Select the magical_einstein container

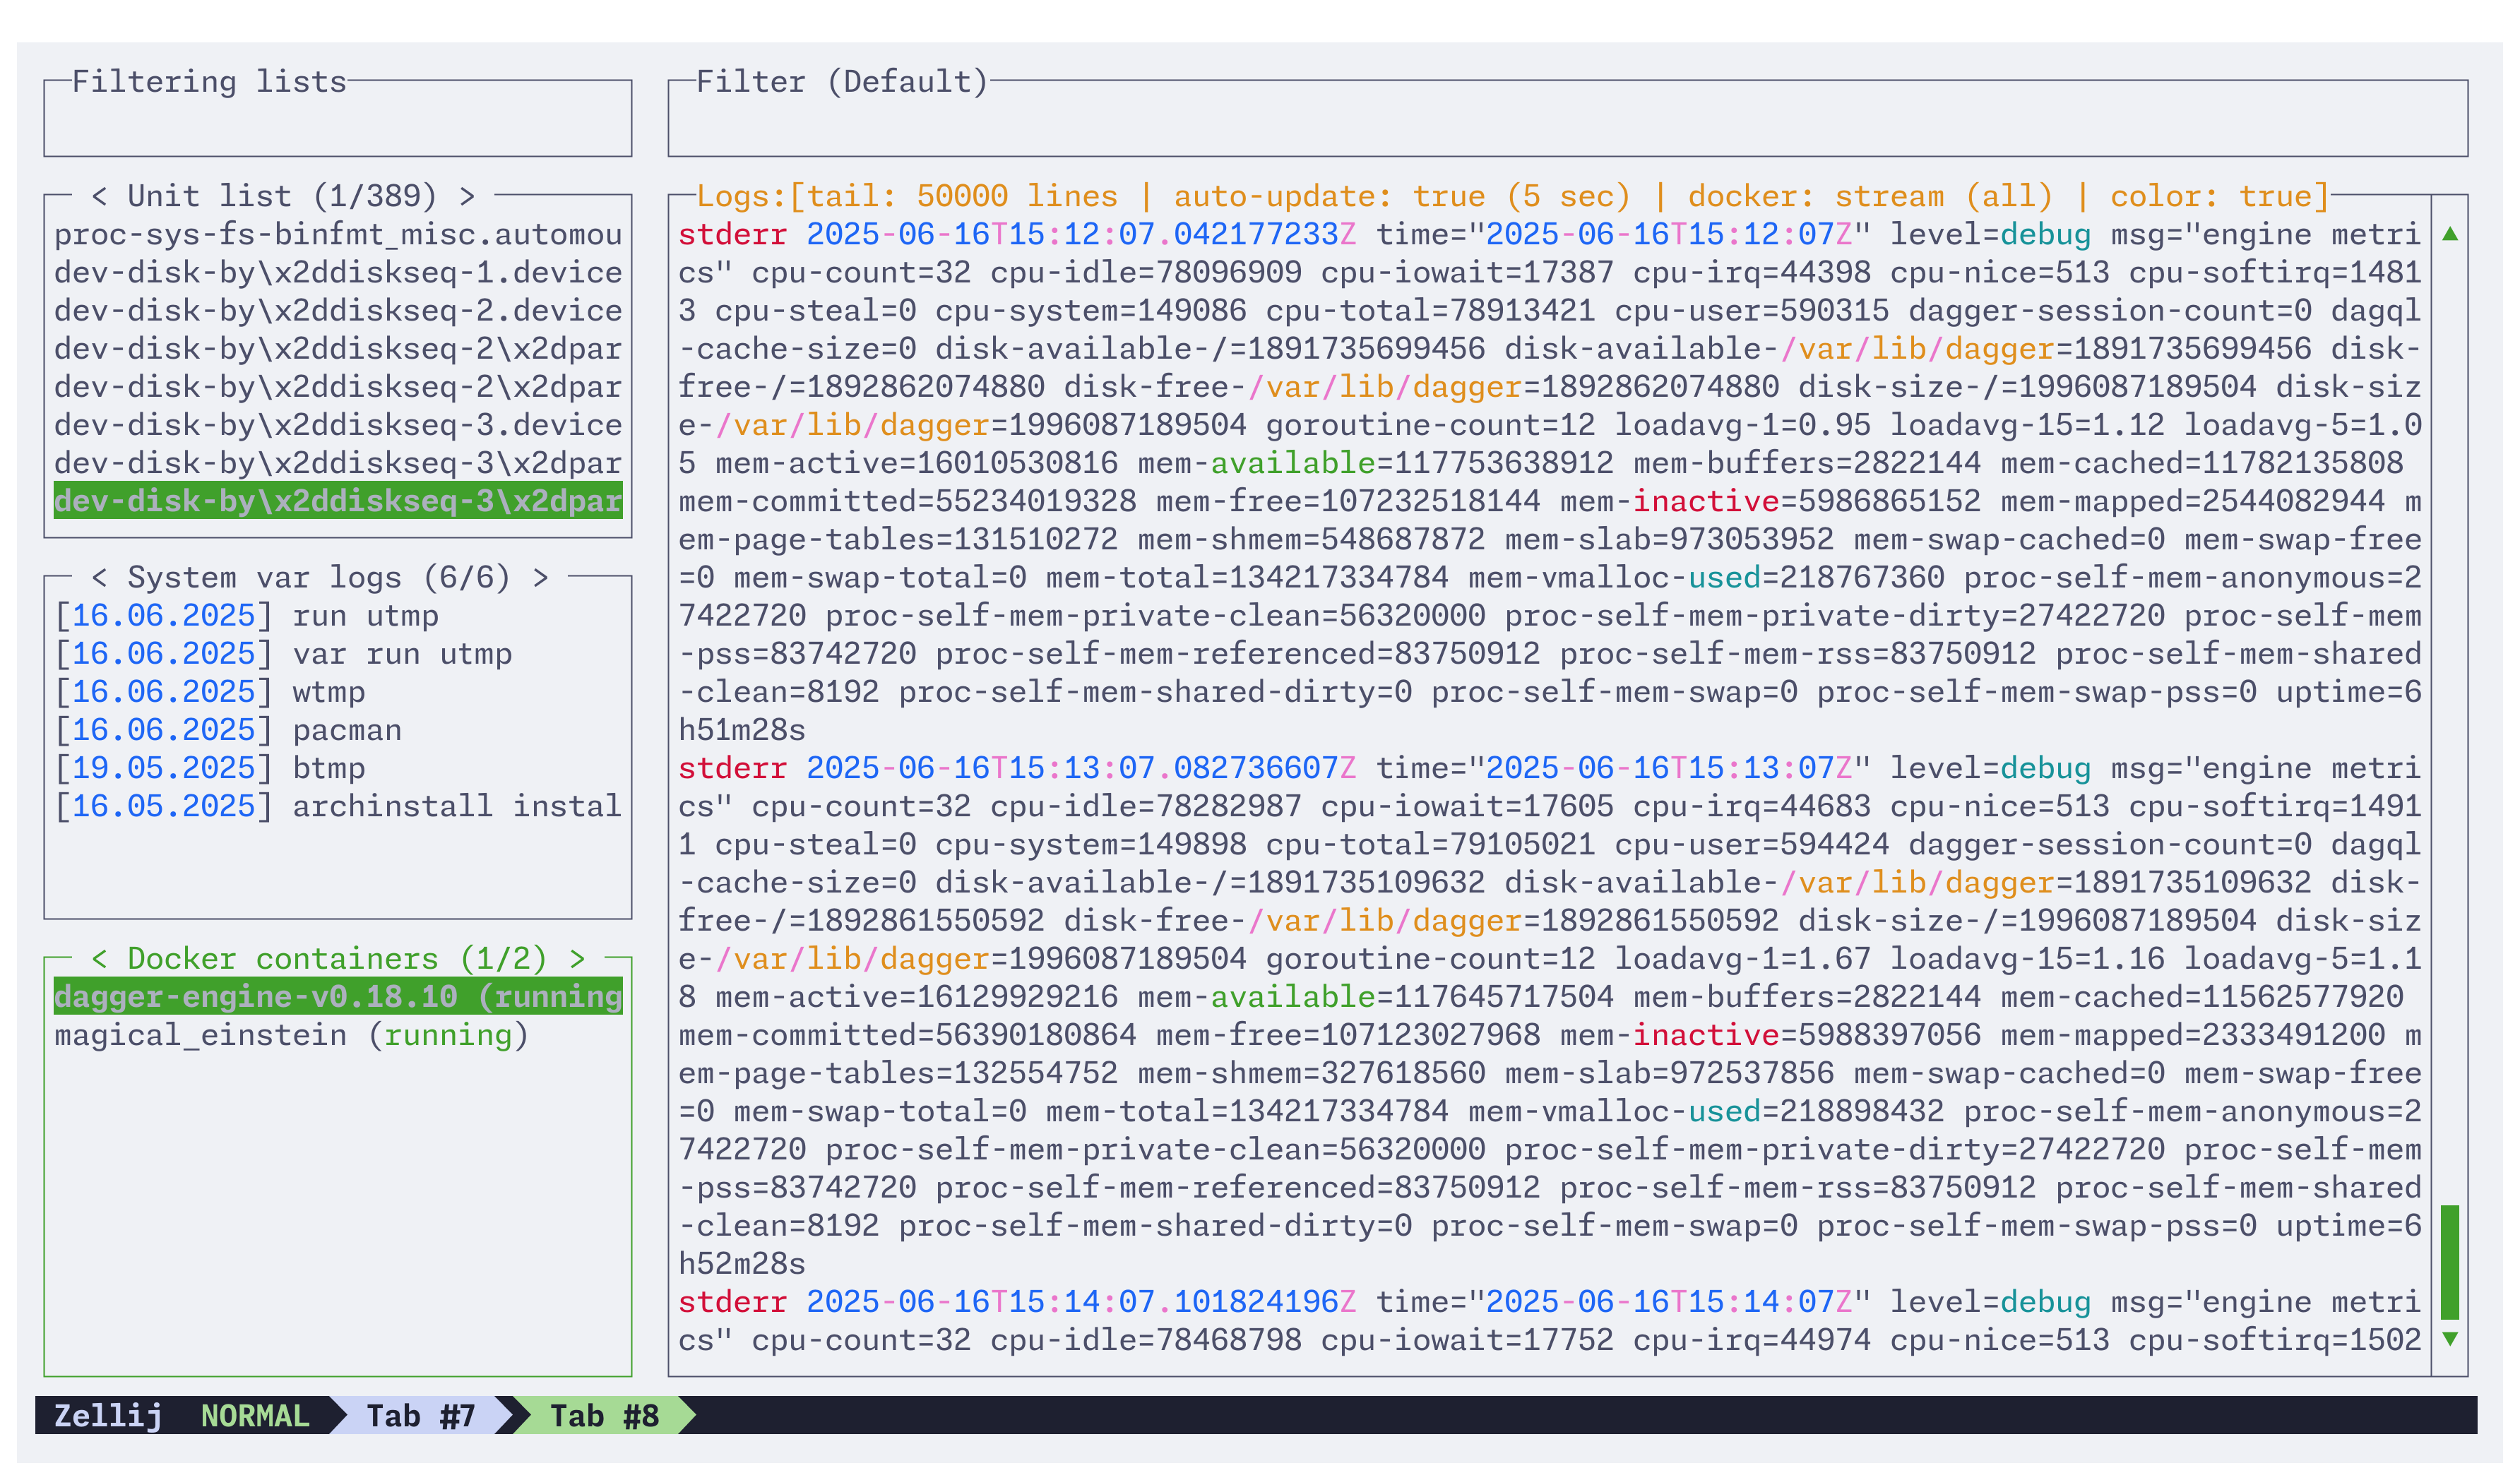290,1035
